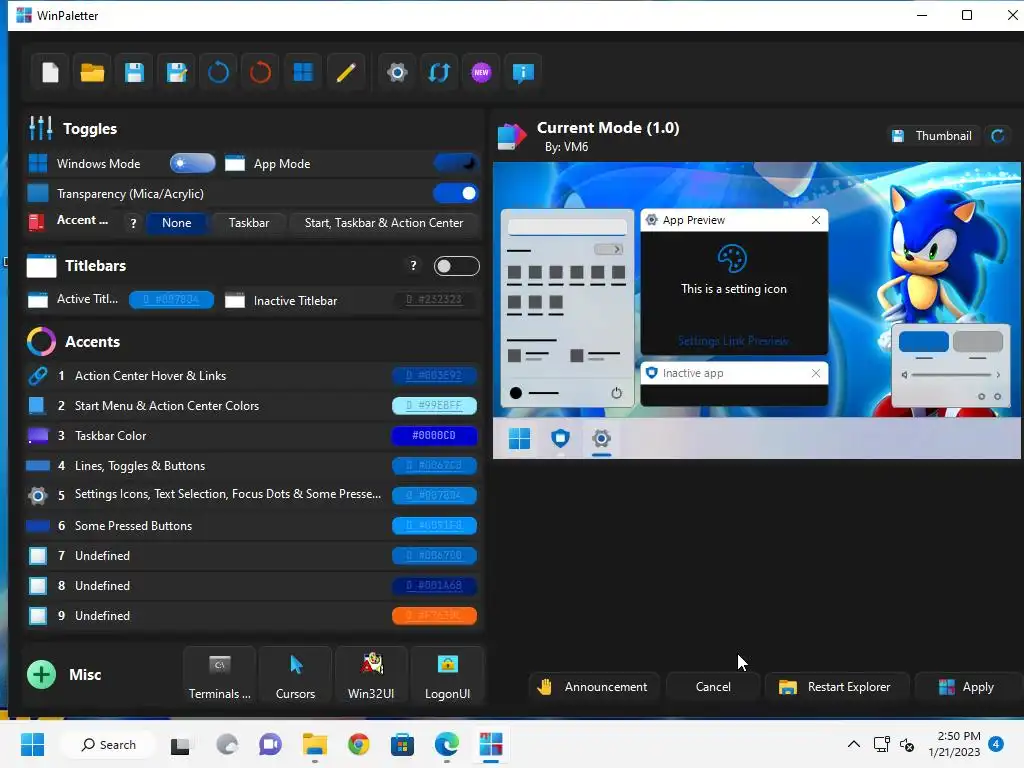The width and height of the screenshot is (1024, 768).
Task: Click the blue update arrows icon
Action: click(x=439, y=72)
